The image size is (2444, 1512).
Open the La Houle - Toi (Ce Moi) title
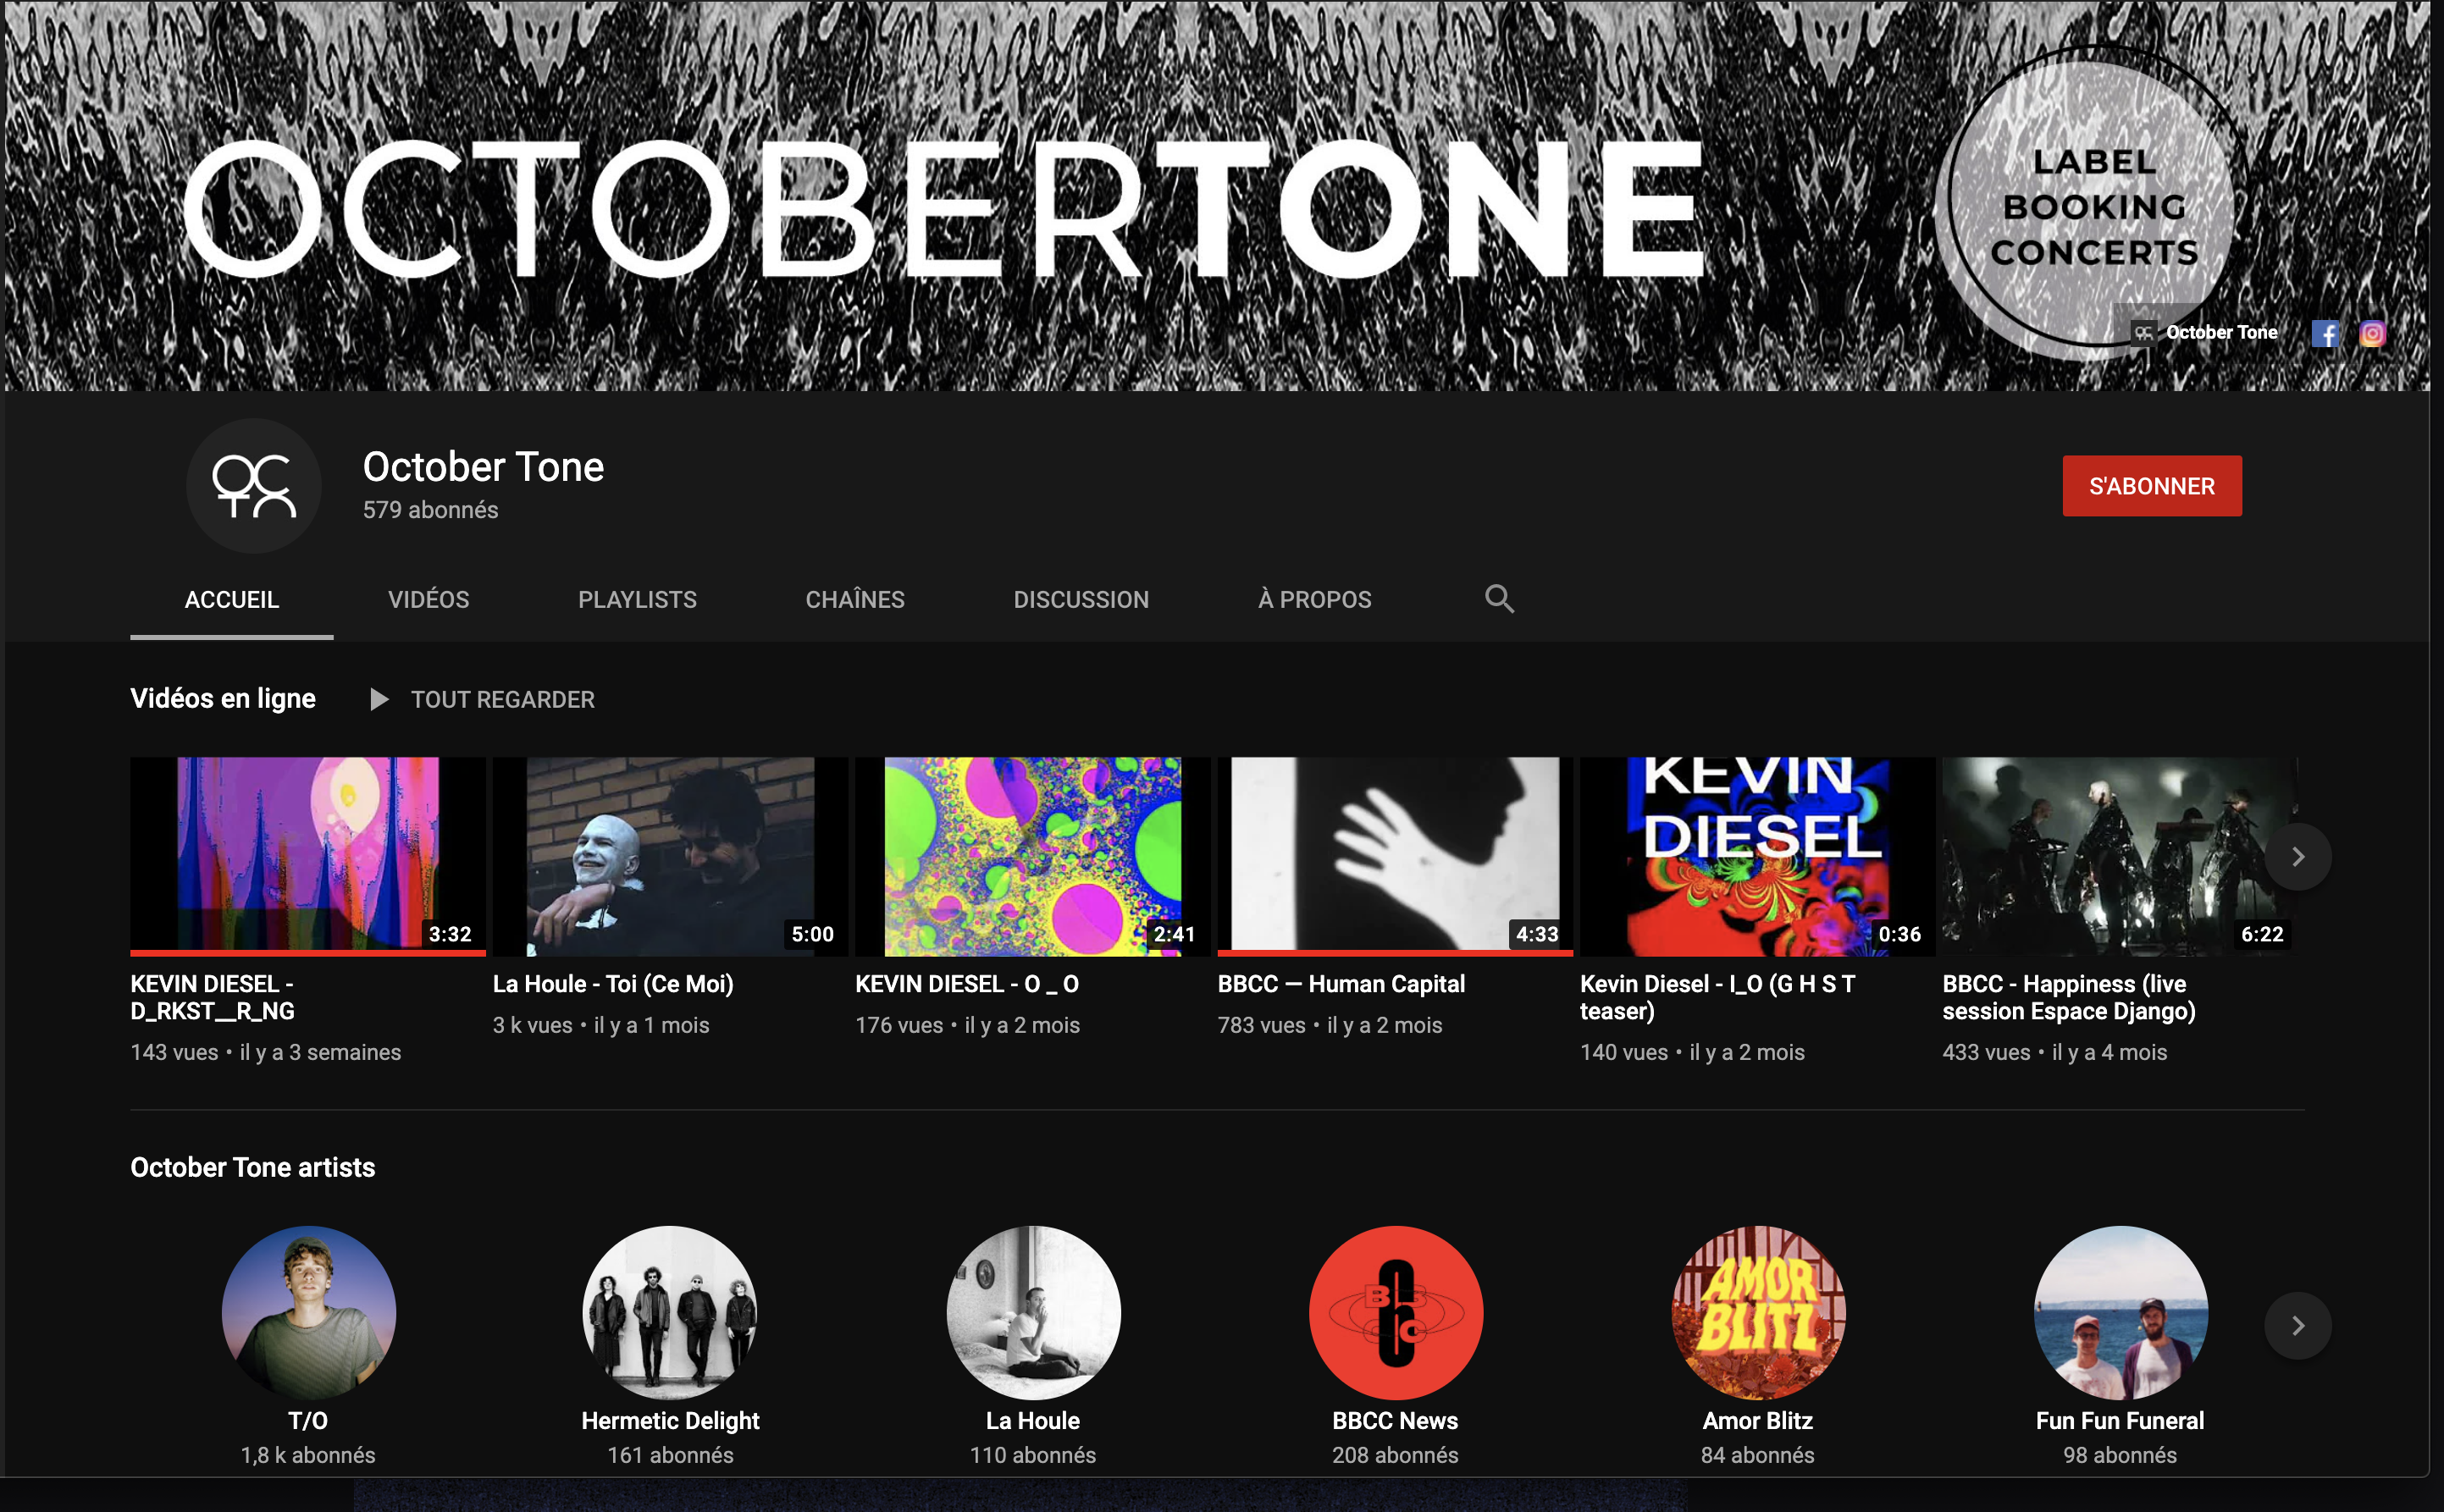click(613, 984)
